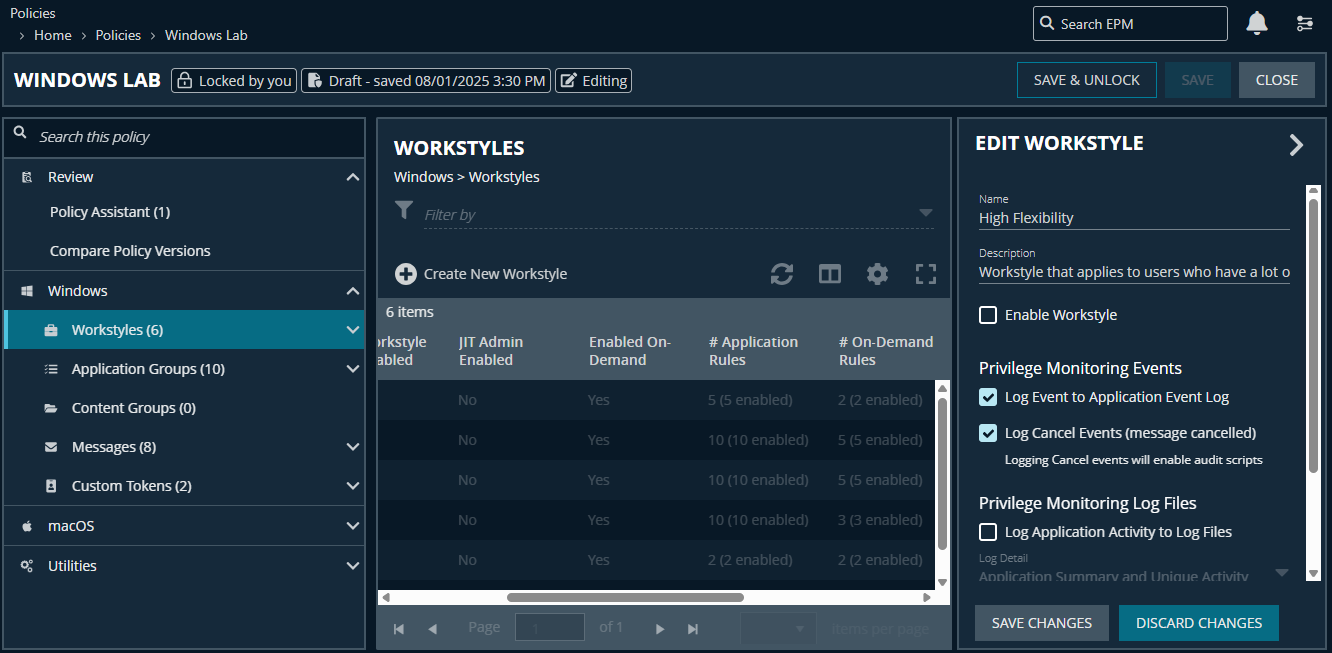Screen dimensions: 1332x653
Task: Refresh the workstyles grid
Action: tap(782, 274)
